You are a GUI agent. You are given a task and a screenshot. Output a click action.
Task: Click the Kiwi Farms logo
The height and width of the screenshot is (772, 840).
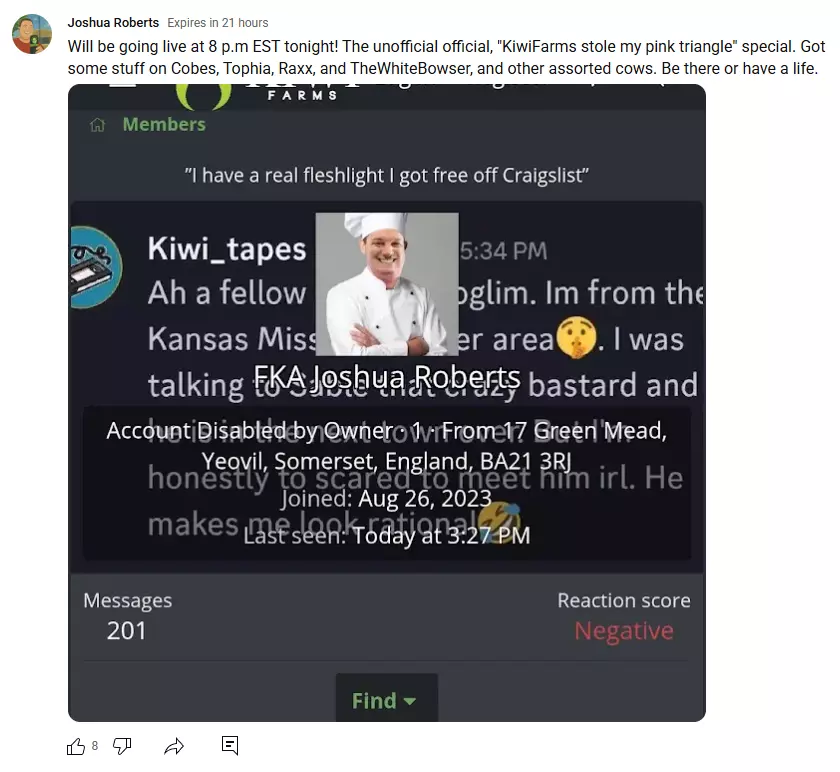point(257,95)
